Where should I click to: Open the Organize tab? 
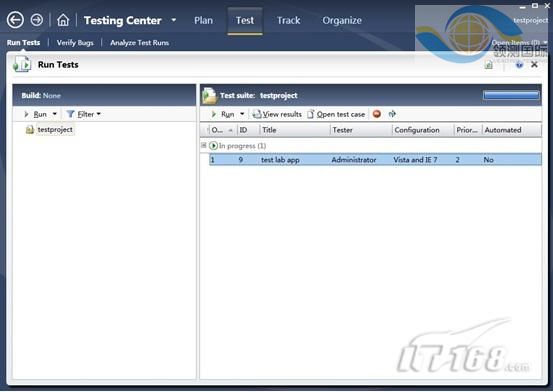click(342, 20)
